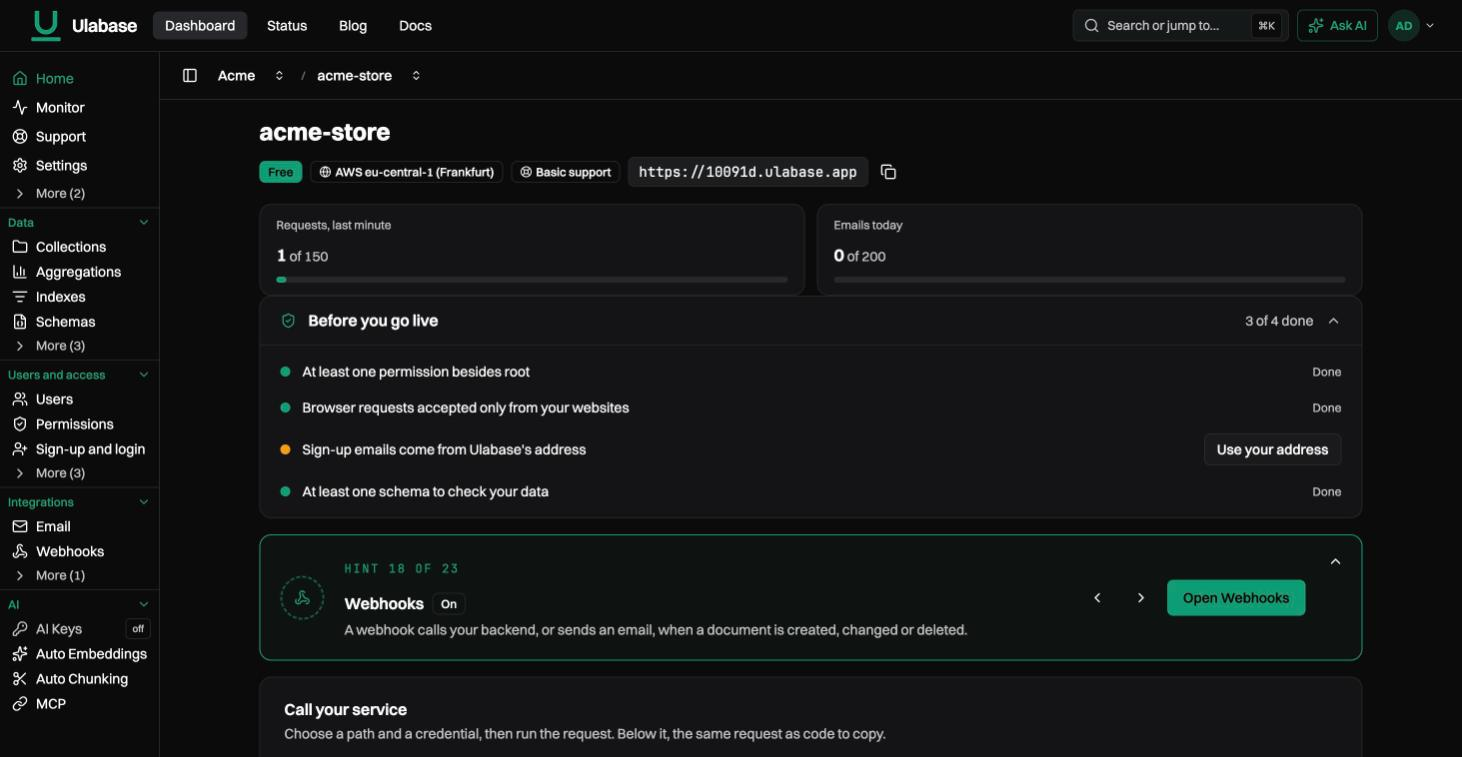The width and height of the screenshot is (1462, 757).
Task: Open the AD account menu
Action: pyautogui.click(x=1411, y=26)
